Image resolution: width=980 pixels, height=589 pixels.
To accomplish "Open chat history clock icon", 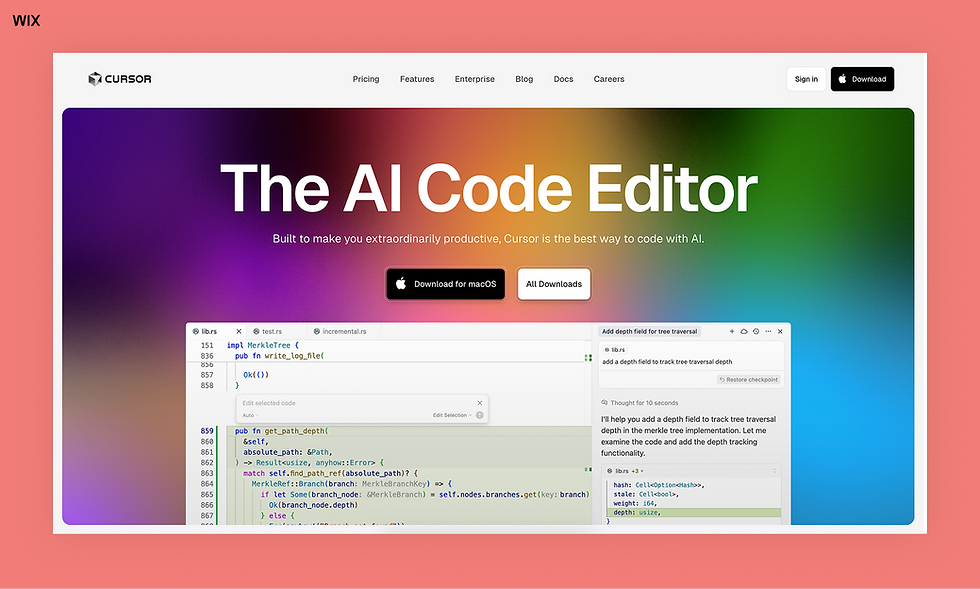I will tap(756, 331).
